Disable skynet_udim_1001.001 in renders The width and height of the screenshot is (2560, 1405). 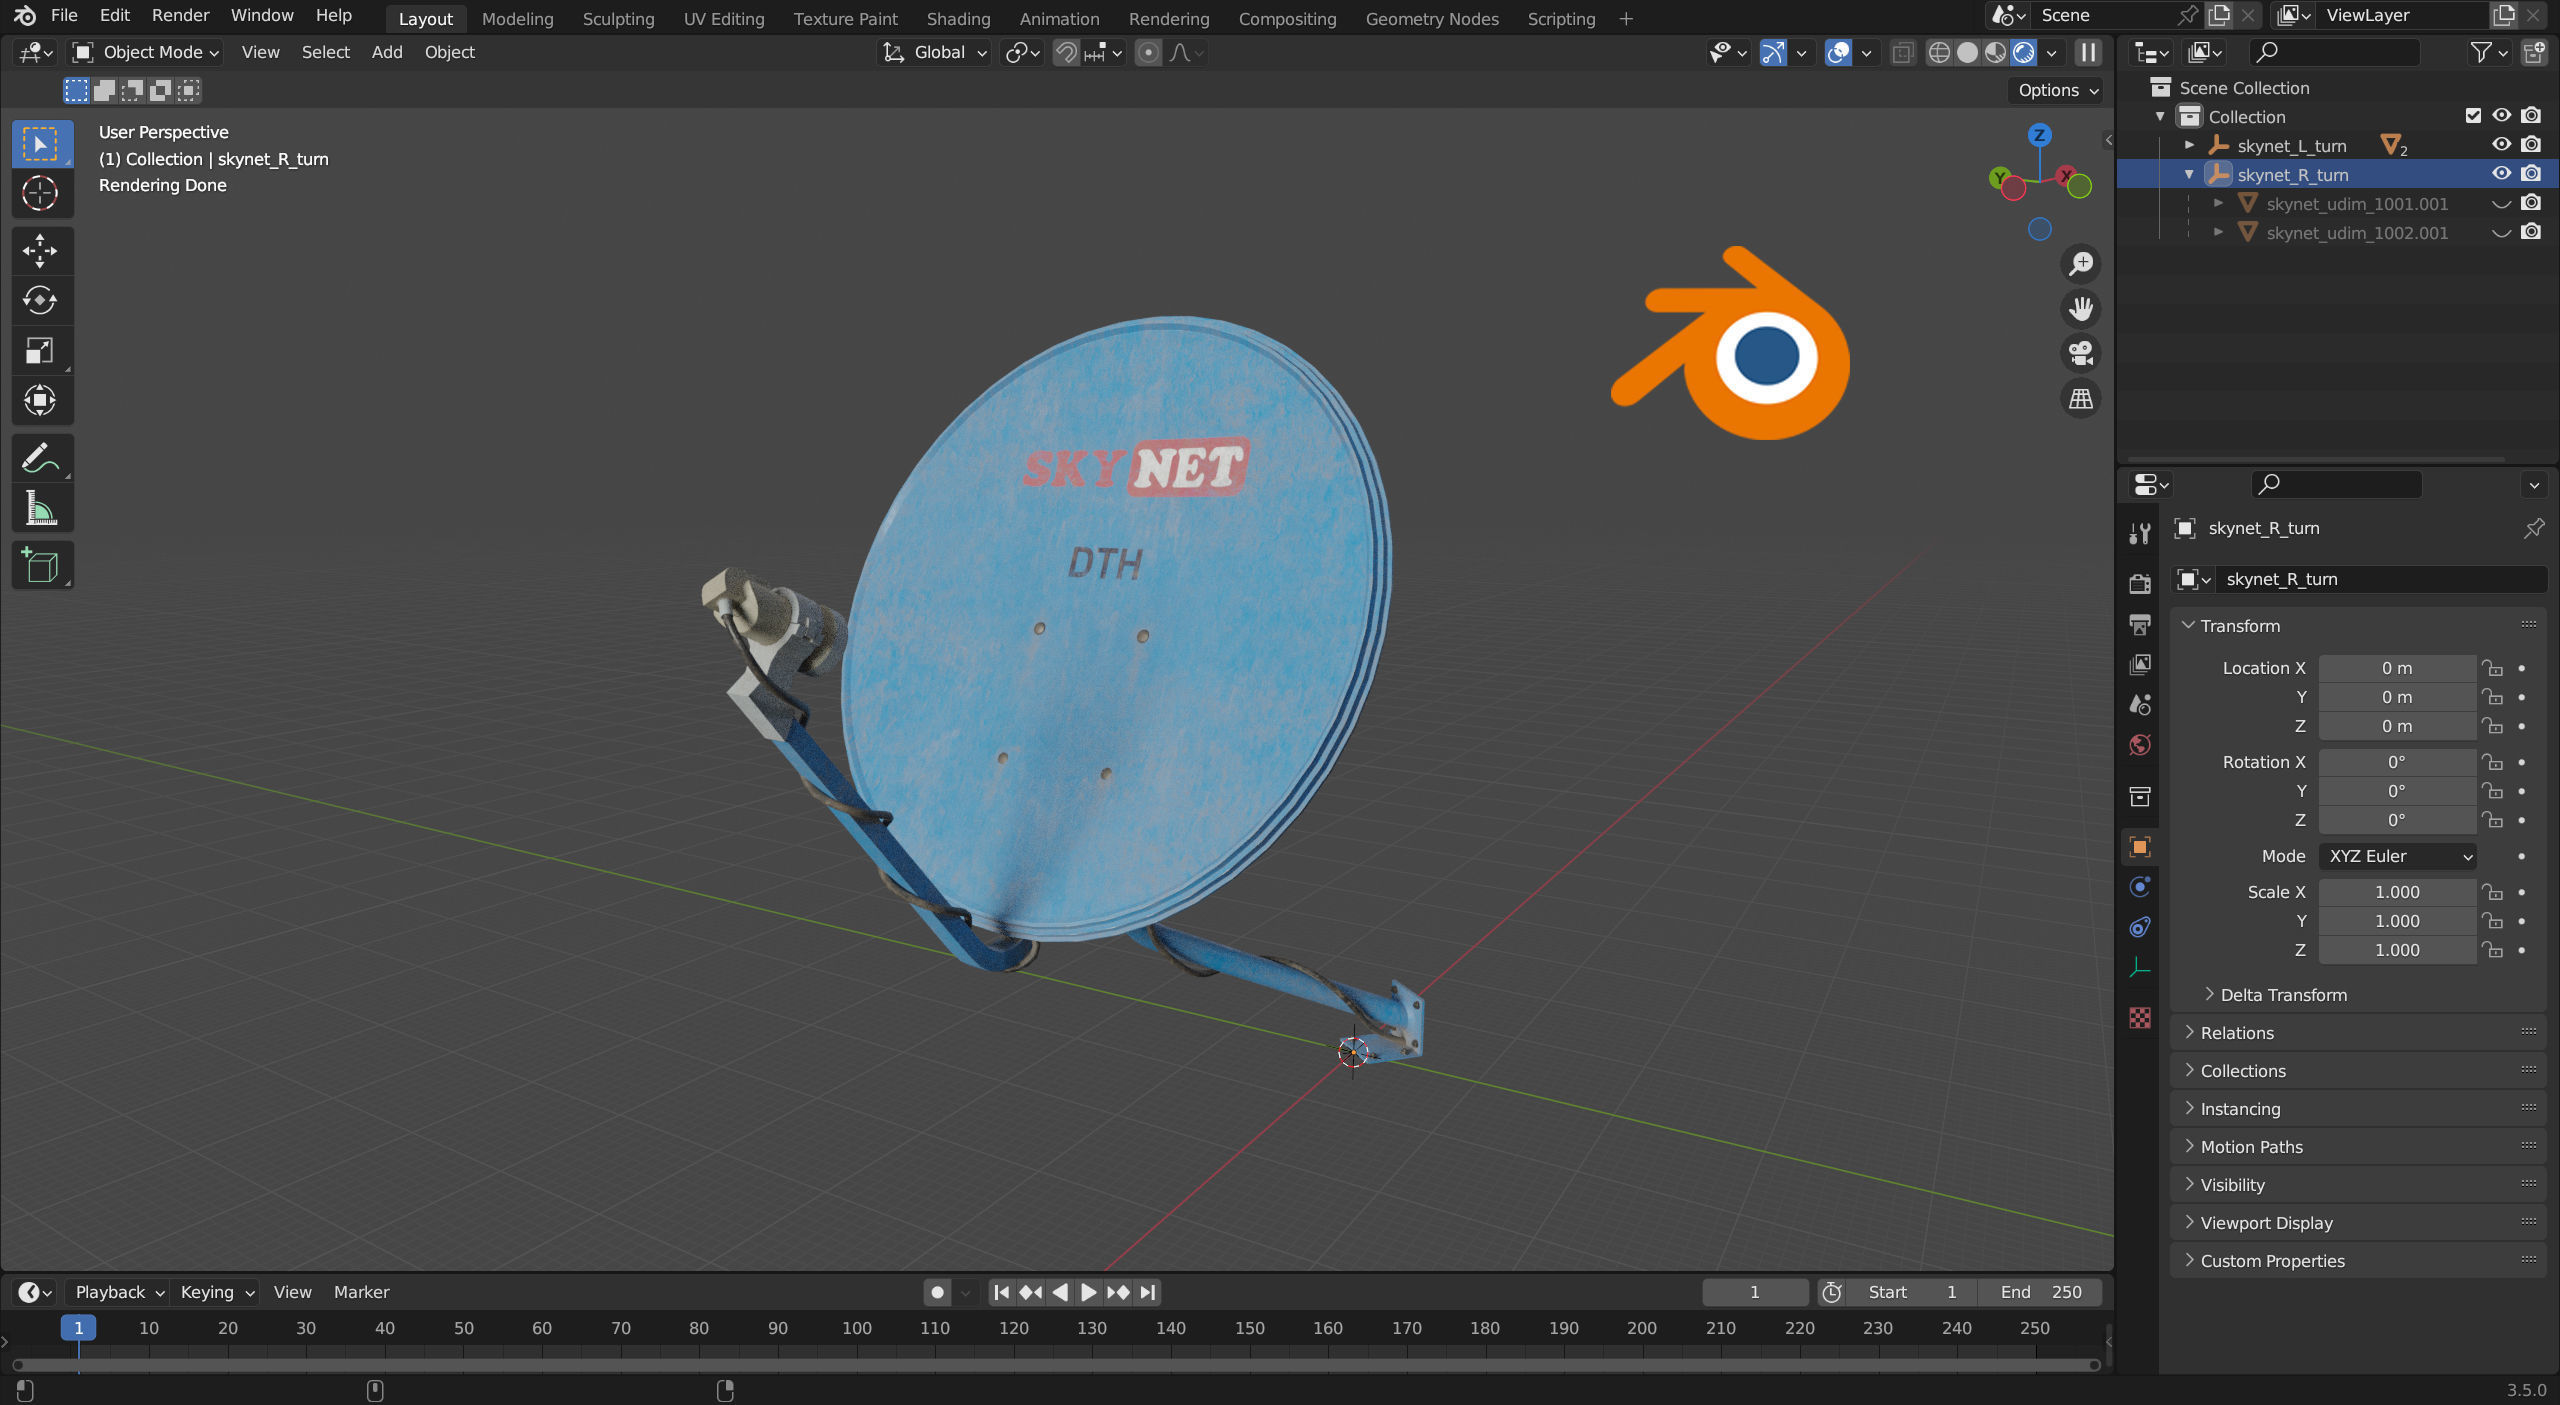[x=2531, y=203]
